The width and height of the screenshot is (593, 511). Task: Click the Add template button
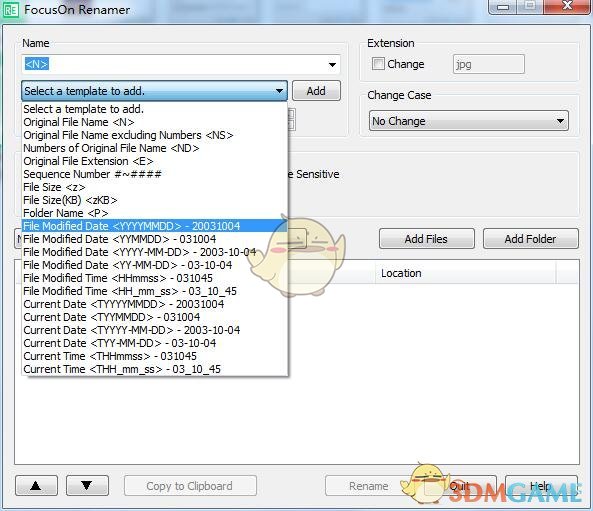point(316,91)
